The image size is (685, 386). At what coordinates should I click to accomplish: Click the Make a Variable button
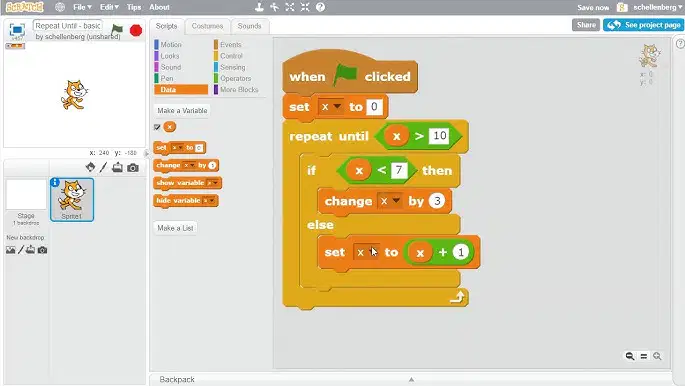pyautogui.click(x=182, y=110)
